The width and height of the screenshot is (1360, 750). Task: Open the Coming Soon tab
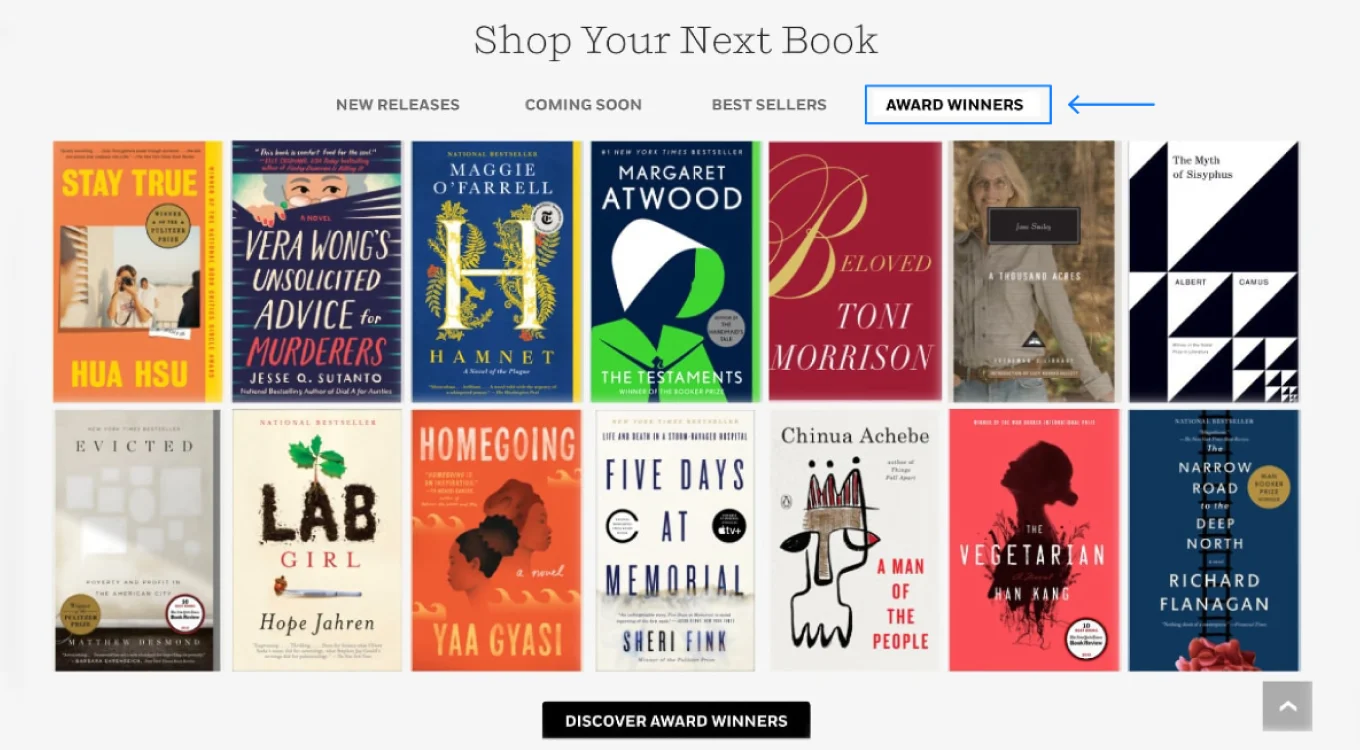coord(583,104)
